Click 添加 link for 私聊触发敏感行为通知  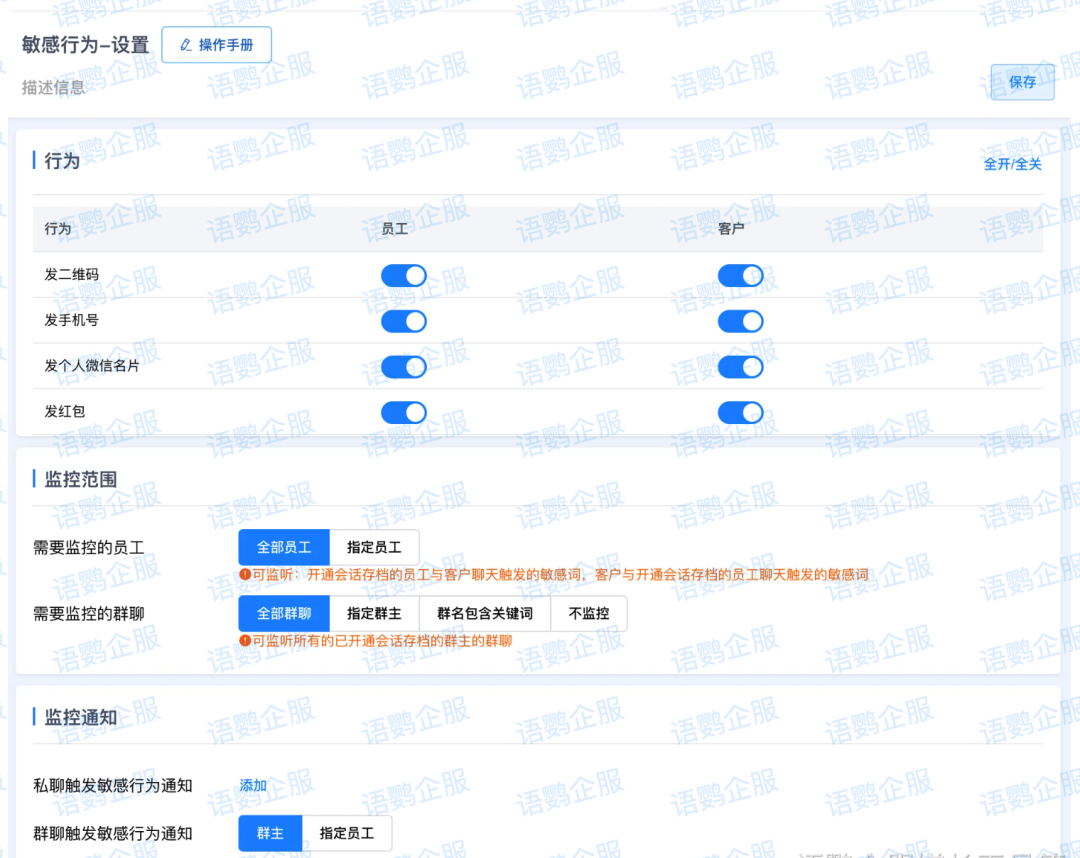click(x=253, y=786)
